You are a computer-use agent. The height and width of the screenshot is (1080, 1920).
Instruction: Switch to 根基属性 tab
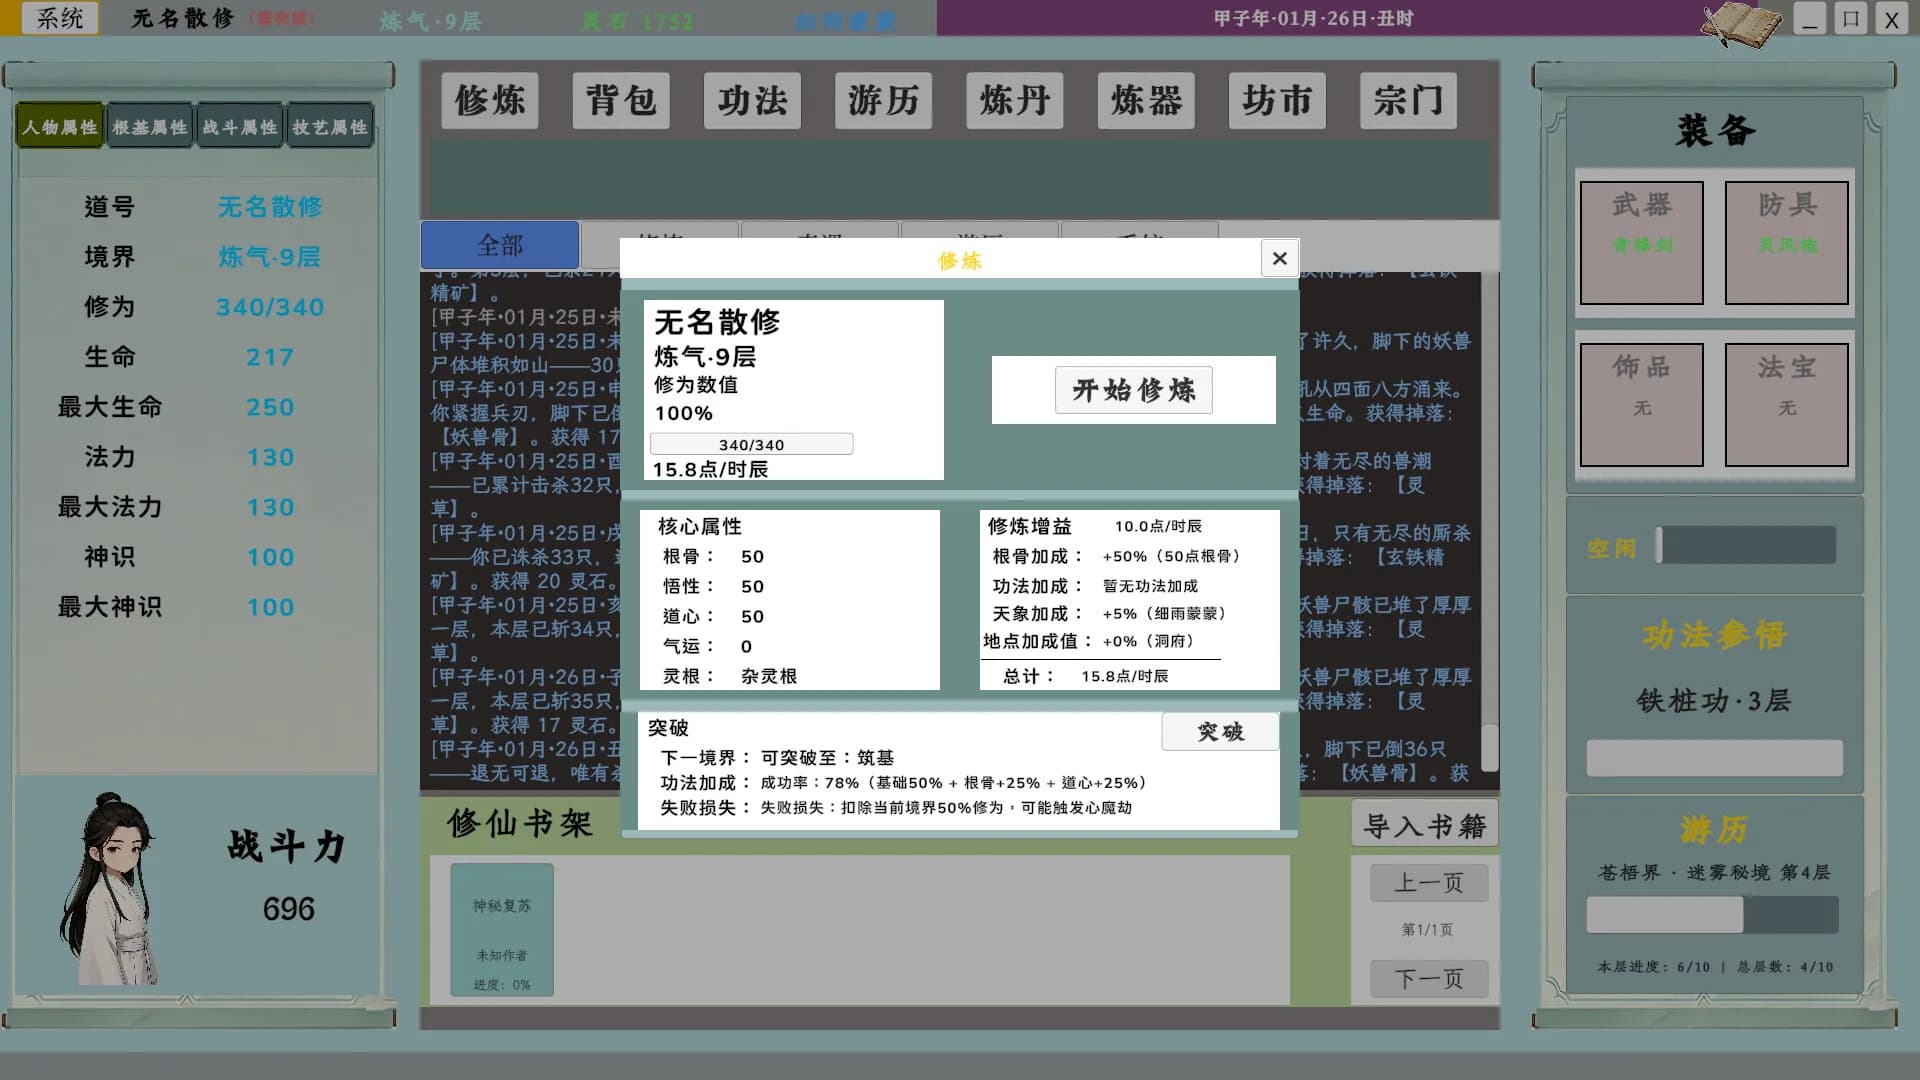[150, 127]
